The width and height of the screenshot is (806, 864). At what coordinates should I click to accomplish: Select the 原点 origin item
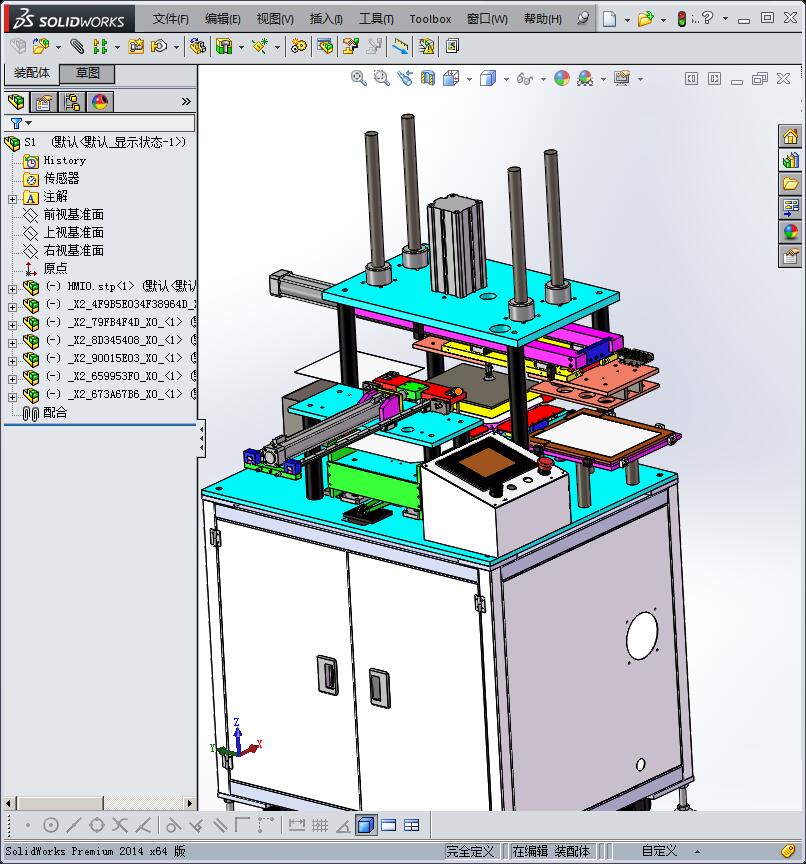point(55,268)
